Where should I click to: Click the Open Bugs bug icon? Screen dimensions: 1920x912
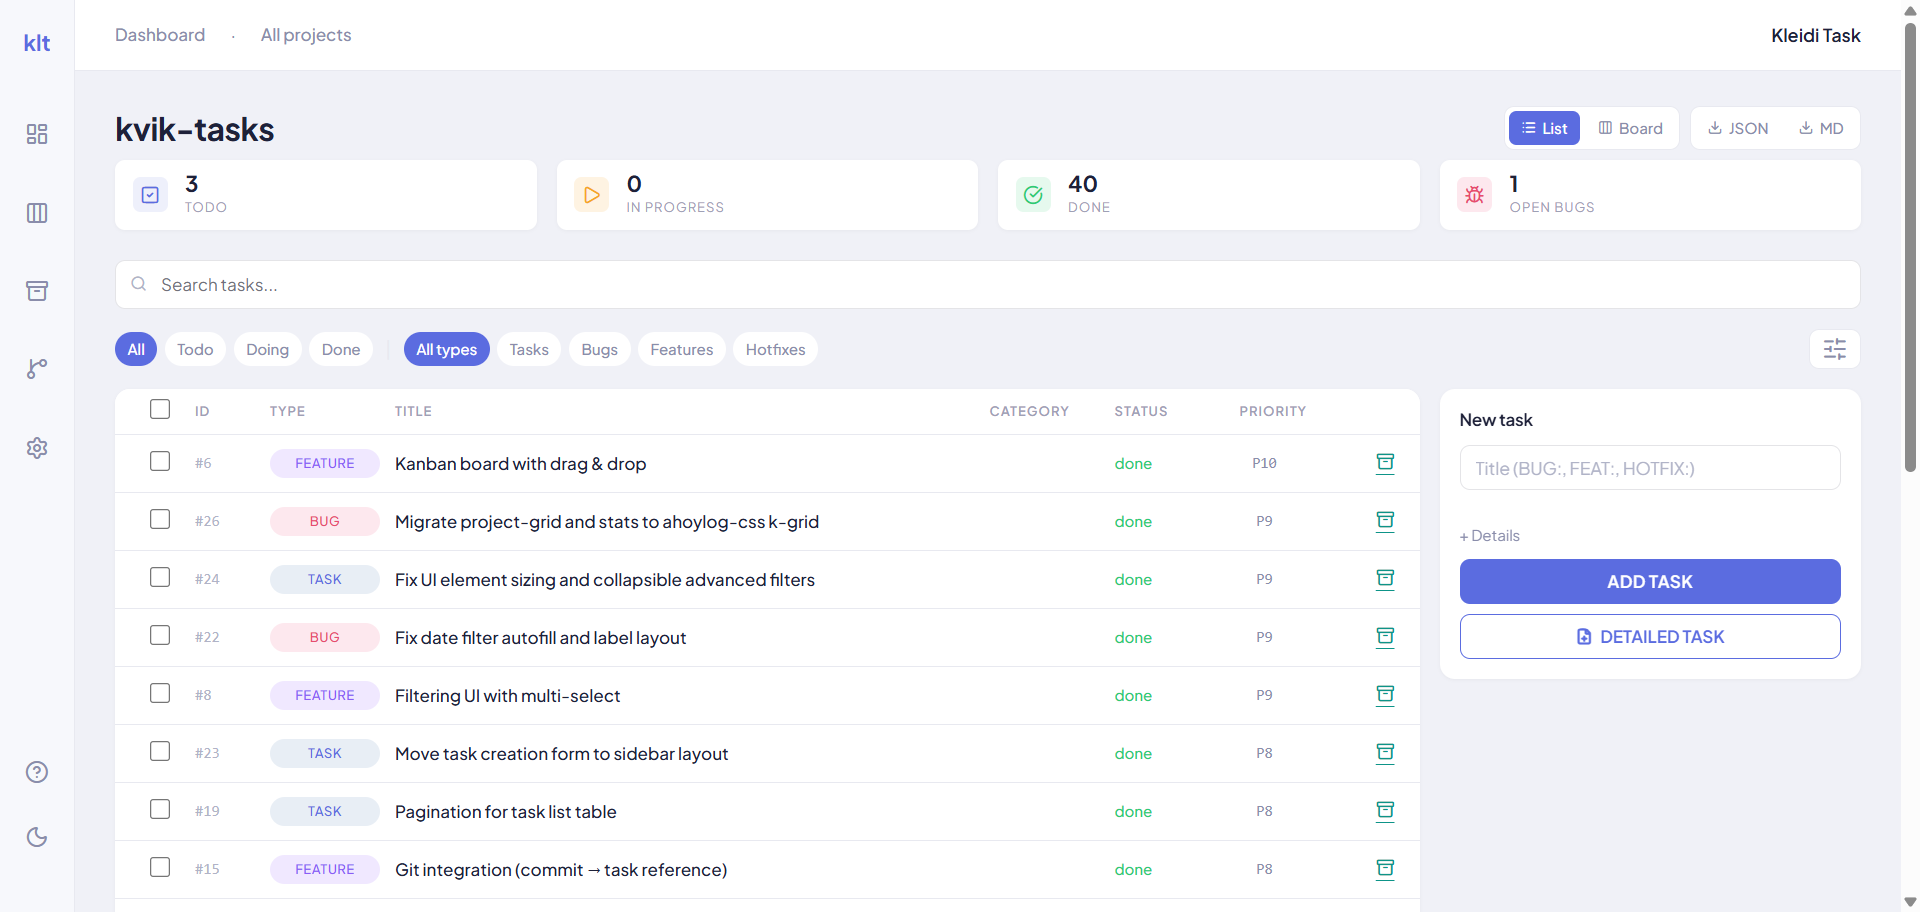coord(1474,195)
